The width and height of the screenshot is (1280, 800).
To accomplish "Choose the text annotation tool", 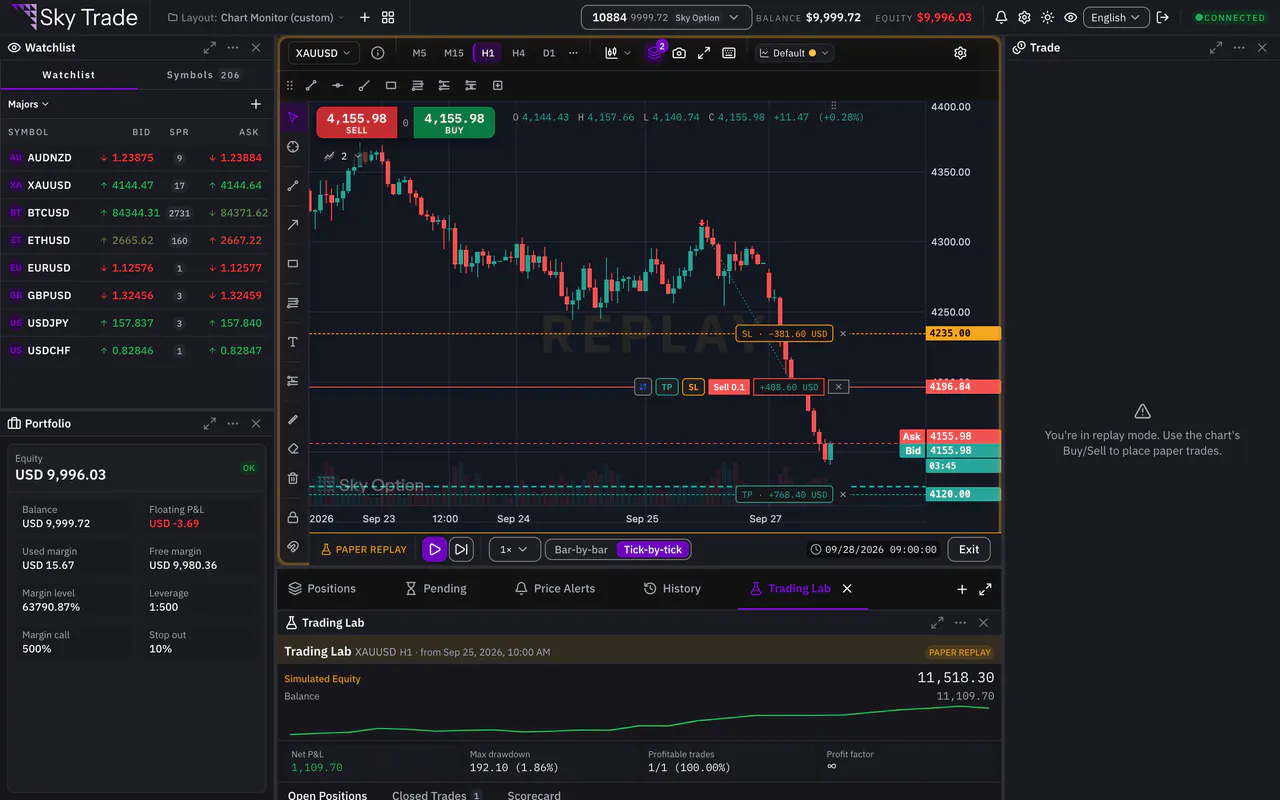I will 293,342.
